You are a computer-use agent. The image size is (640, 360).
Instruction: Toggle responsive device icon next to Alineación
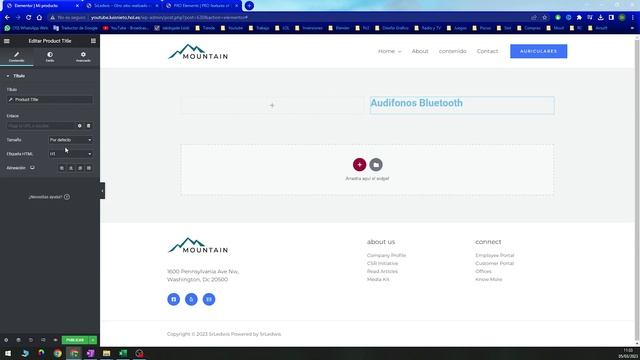[x=32, y=168]
